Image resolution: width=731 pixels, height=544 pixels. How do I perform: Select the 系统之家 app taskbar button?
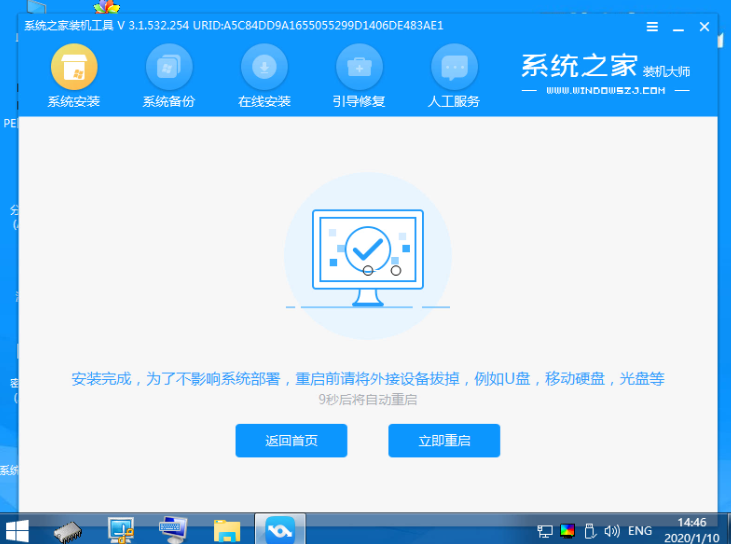(x=280, y=529)
